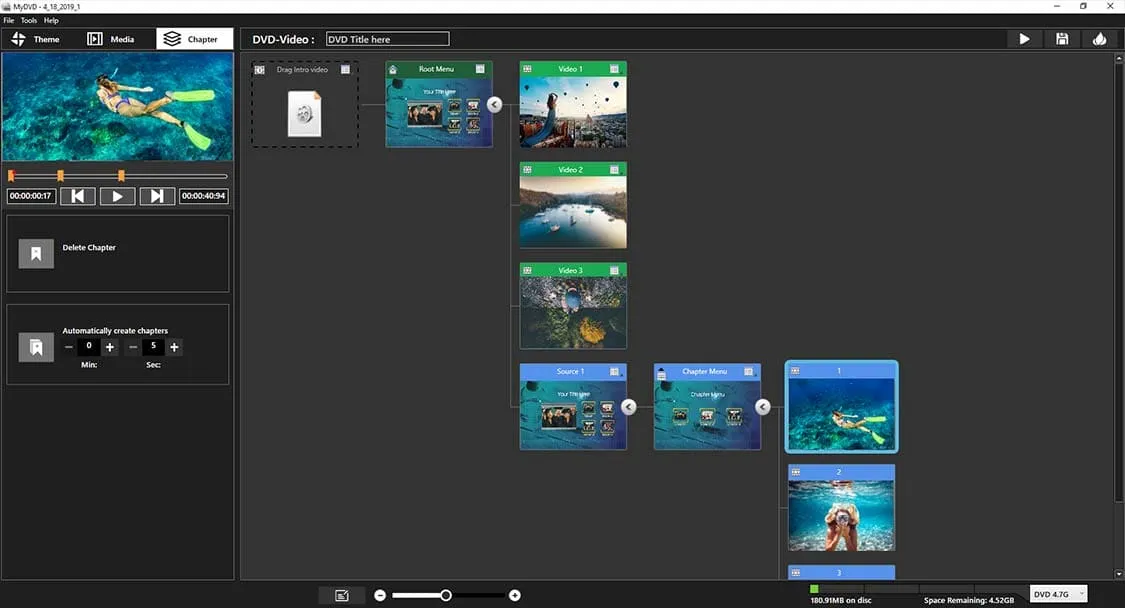Jump to previous chapter in preview player

coord(77,196)
